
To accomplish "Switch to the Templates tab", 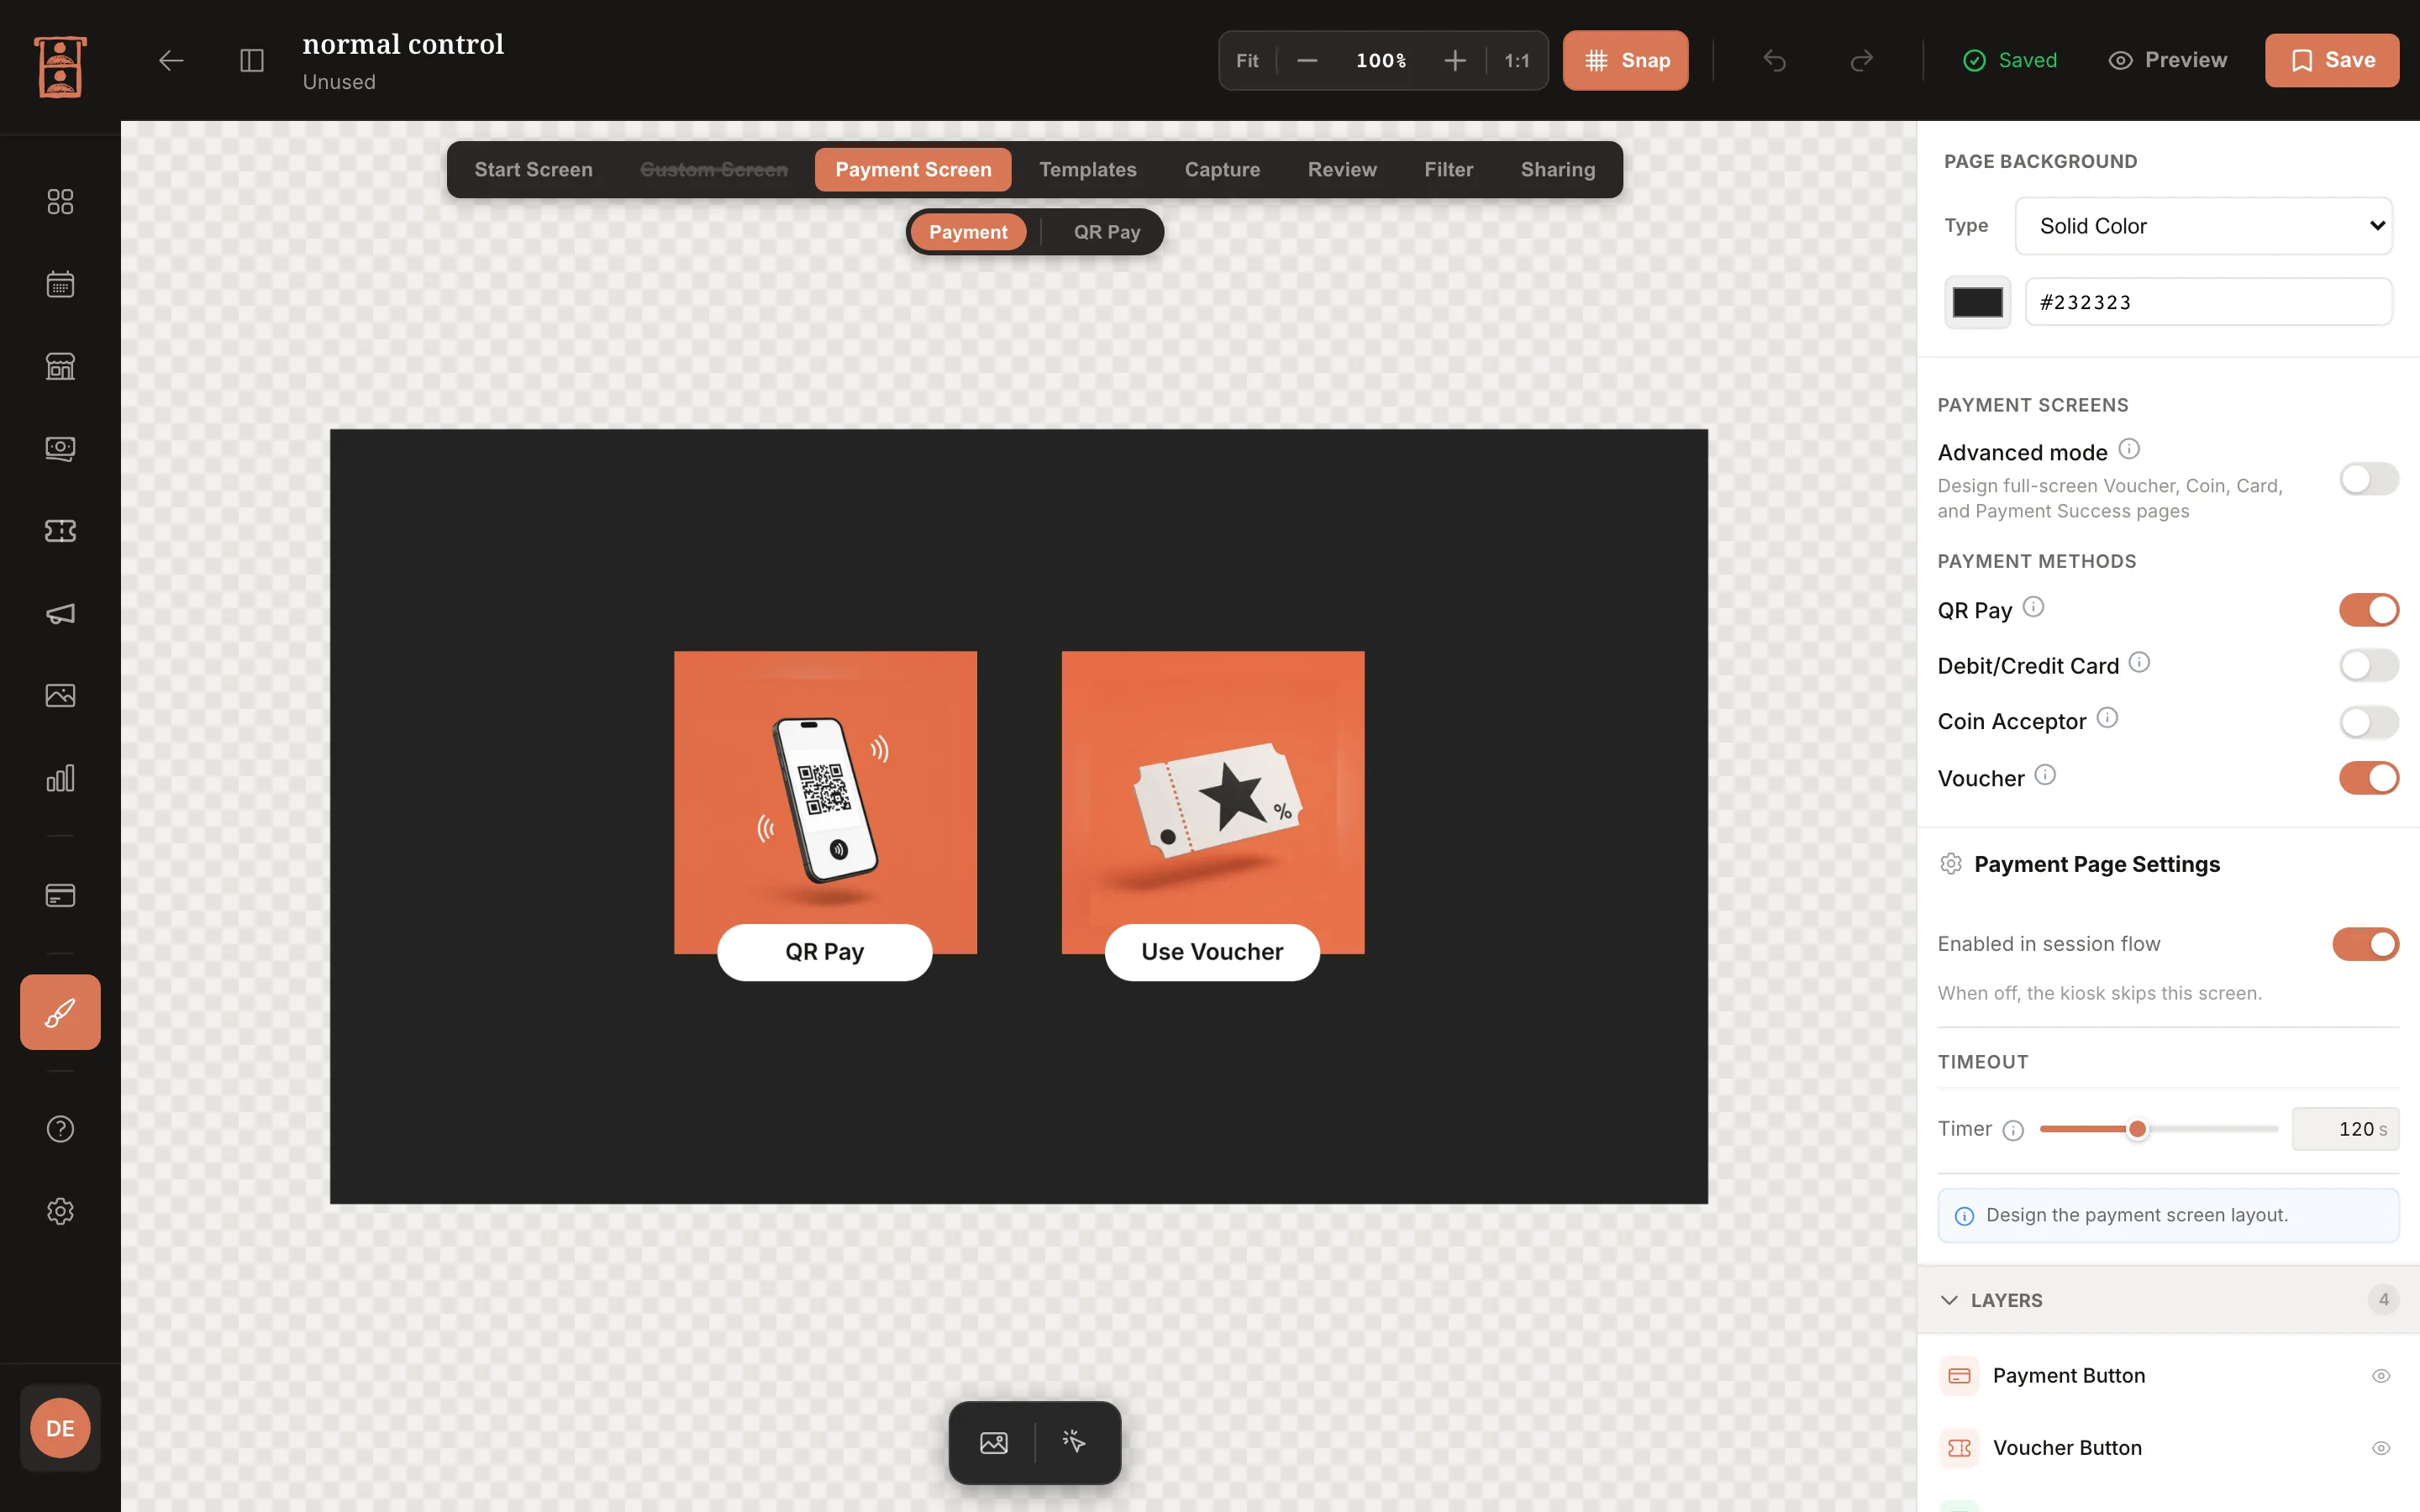I will click(x=1088, y=170).
